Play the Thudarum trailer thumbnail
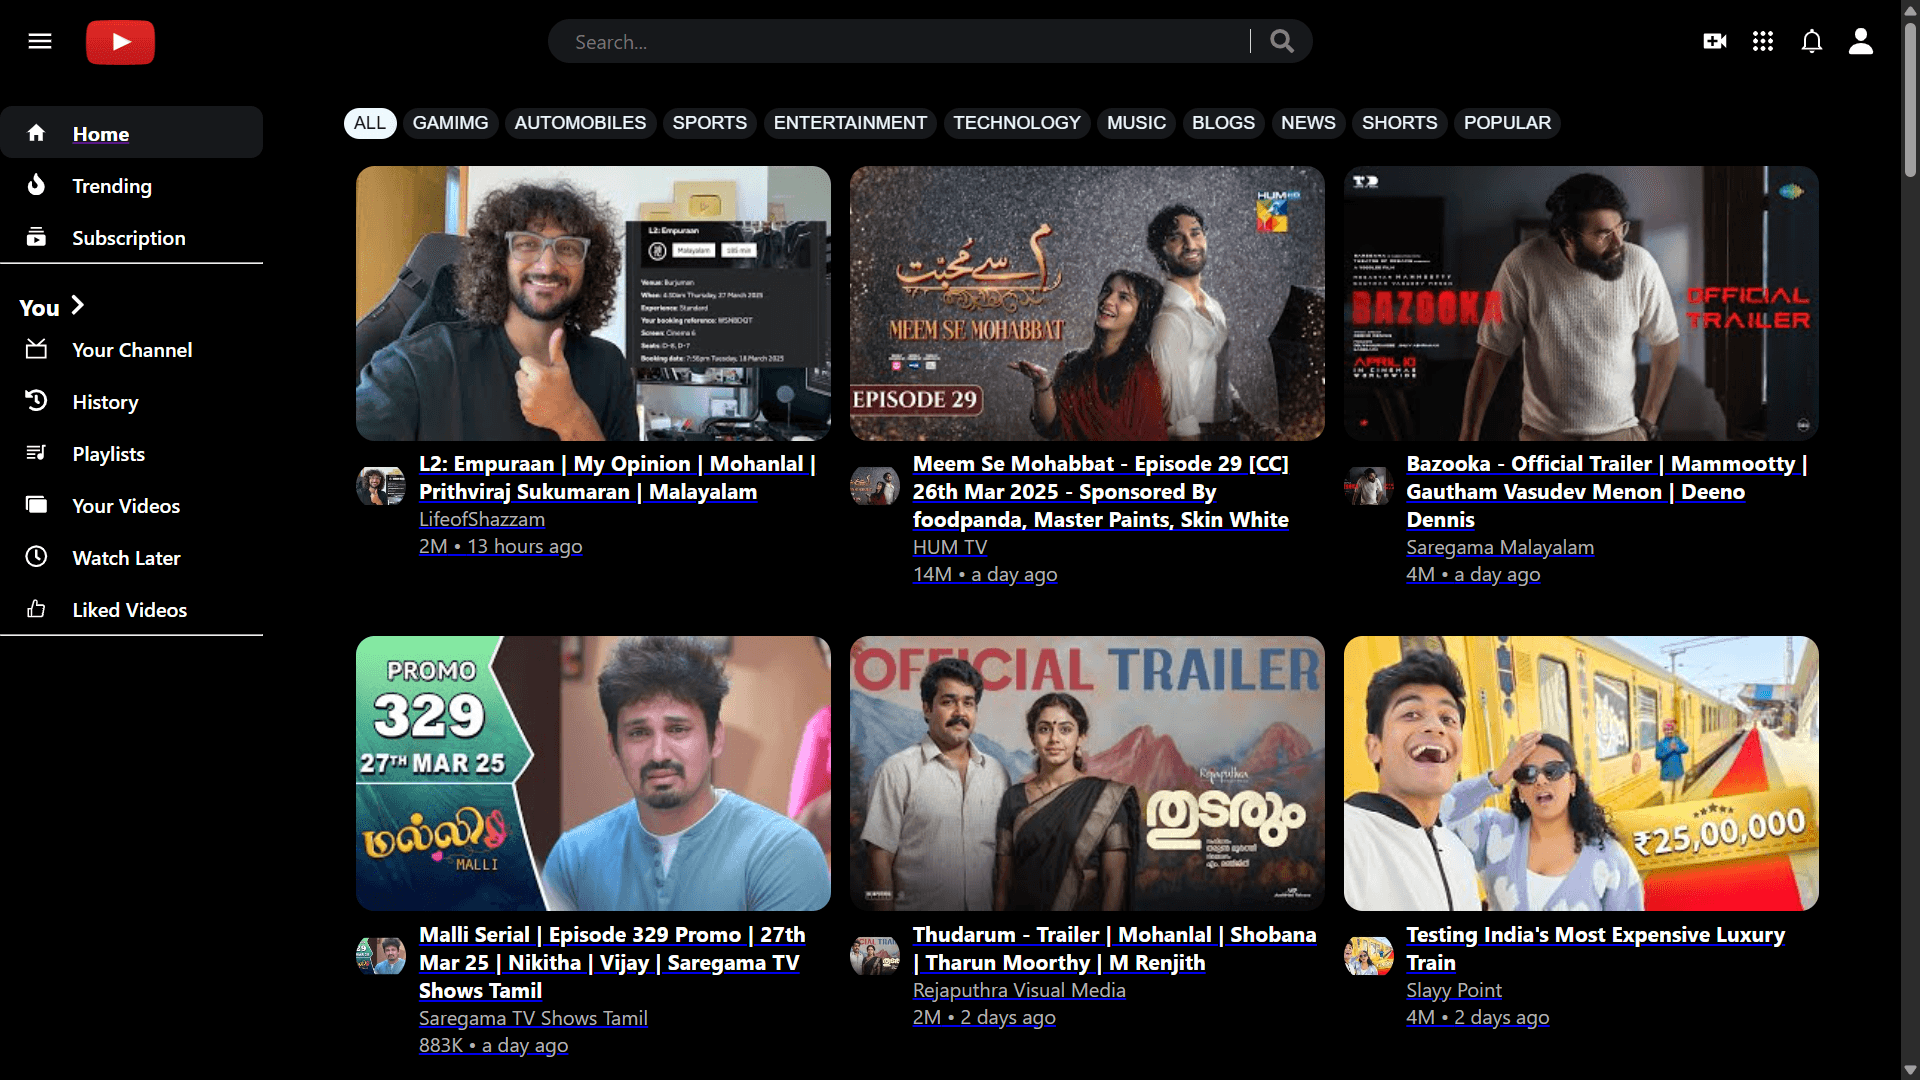This screenshot has height=1080, width=1920. pos(1086,773)
